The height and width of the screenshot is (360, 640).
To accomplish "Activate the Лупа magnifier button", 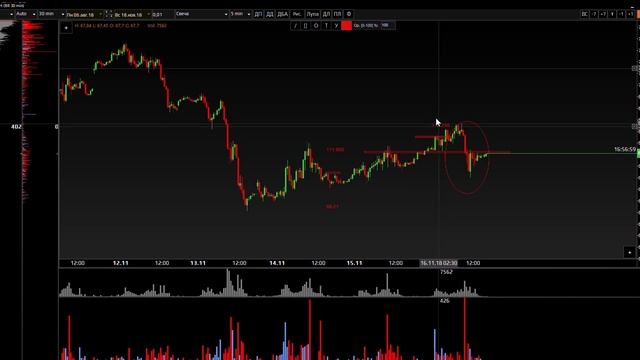I will 313,14.
